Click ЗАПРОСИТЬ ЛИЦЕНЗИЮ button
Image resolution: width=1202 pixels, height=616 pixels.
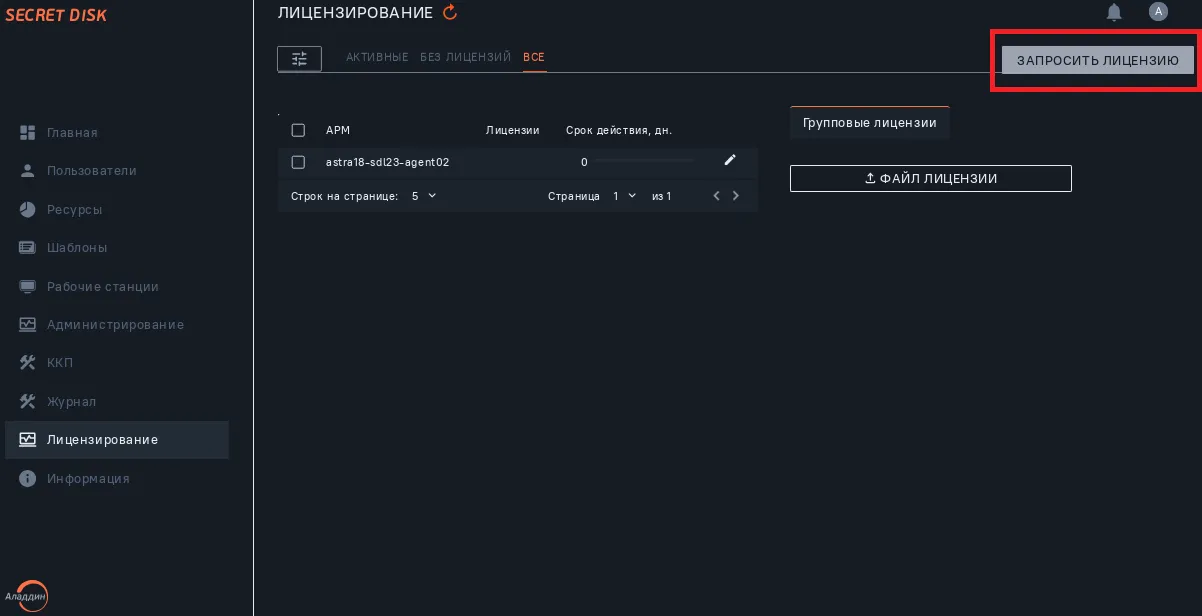(x=1098, y=61)
